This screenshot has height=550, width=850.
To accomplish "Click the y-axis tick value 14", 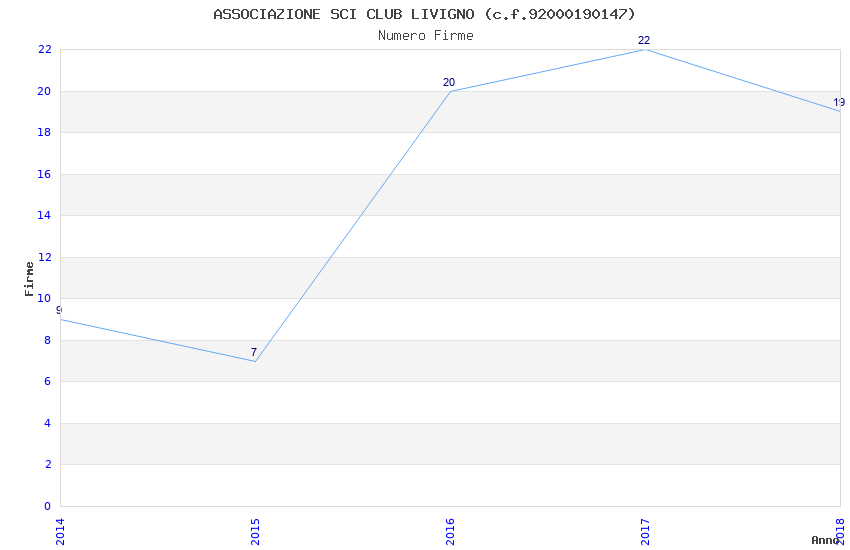I will click(44, 215).
